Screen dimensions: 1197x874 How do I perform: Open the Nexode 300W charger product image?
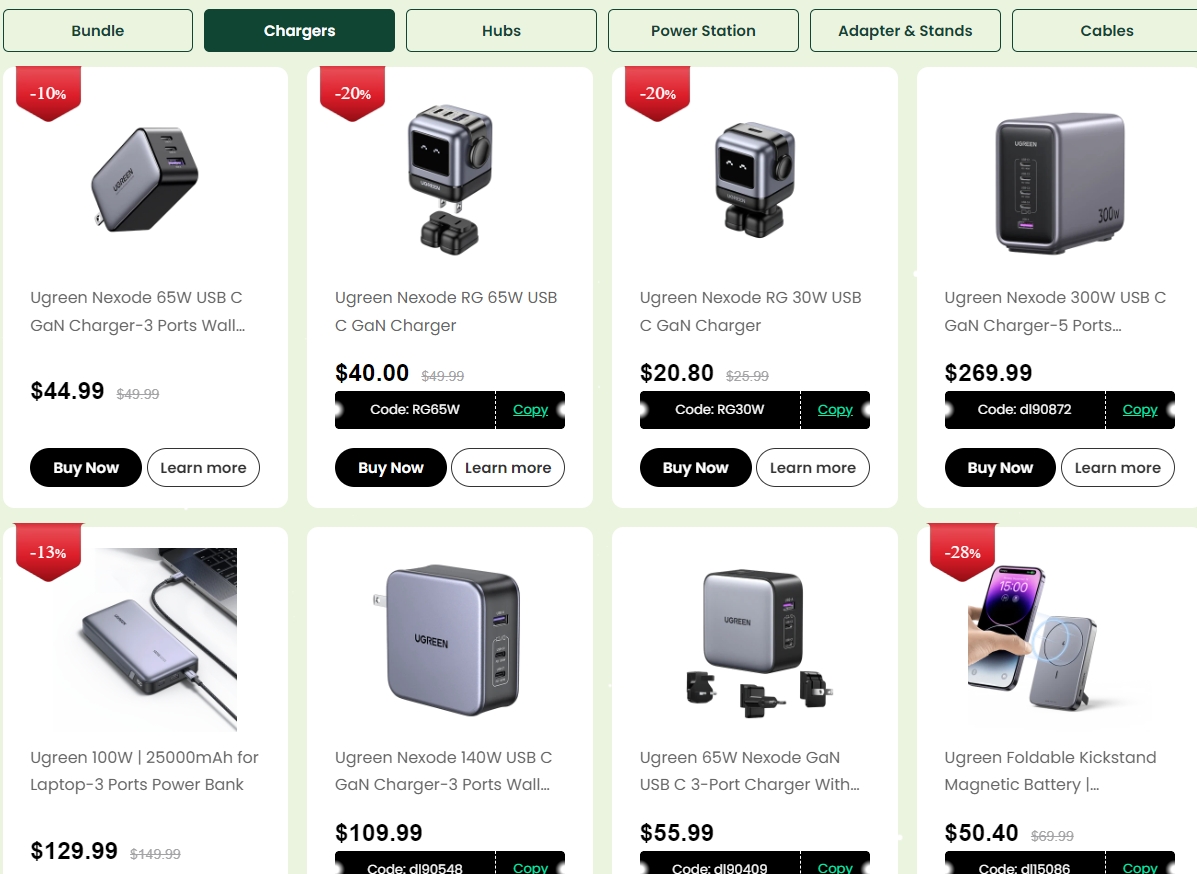[1060, 183]
